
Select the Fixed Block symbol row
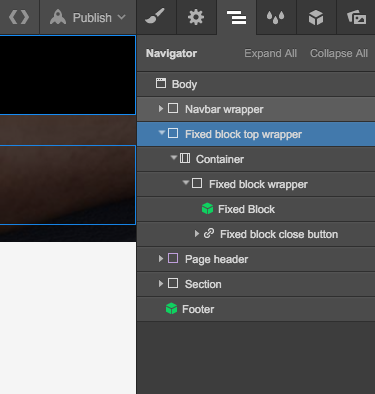click(x=256, y=209)
